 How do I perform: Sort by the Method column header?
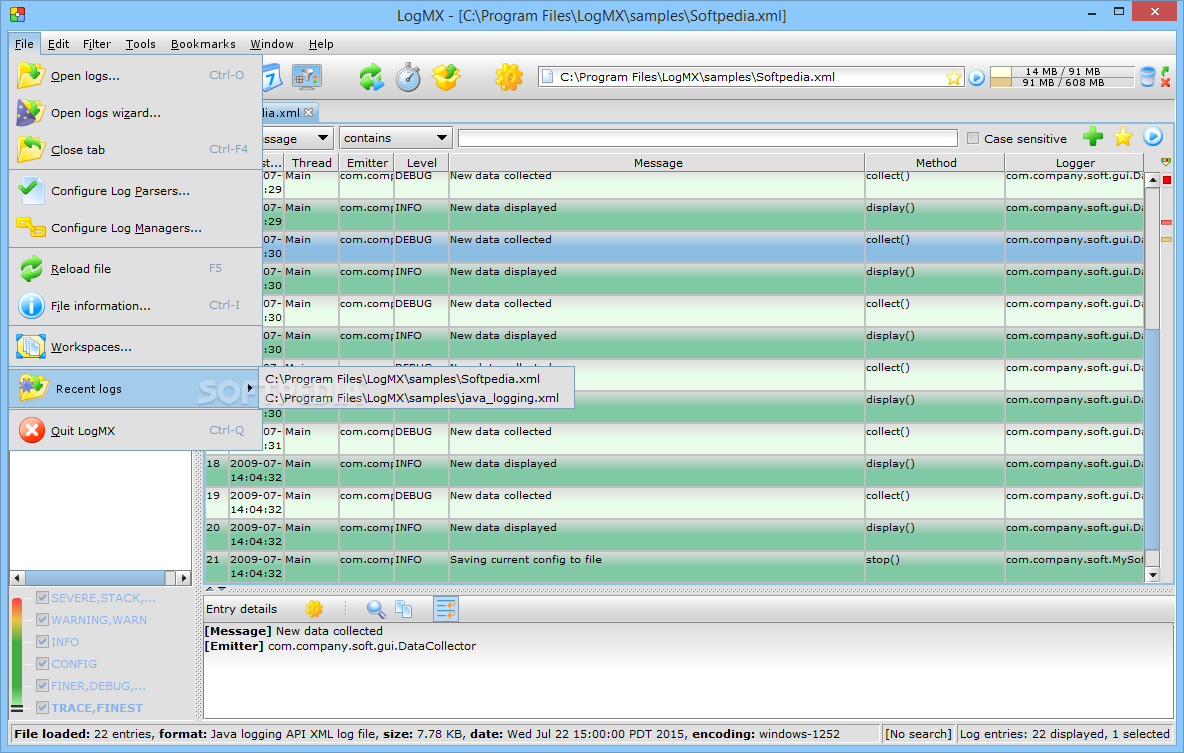coord(936,162)
